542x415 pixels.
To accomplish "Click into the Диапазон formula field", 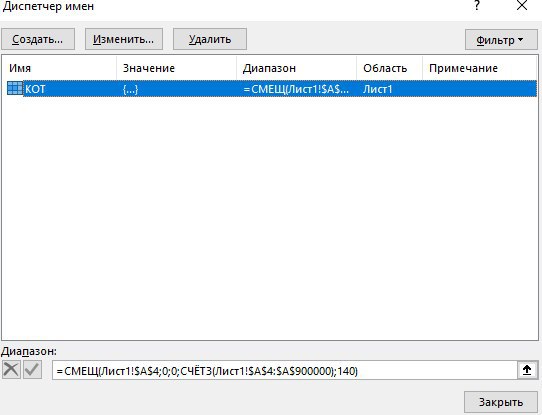I will pyautogui.click(x=285, y=370).
